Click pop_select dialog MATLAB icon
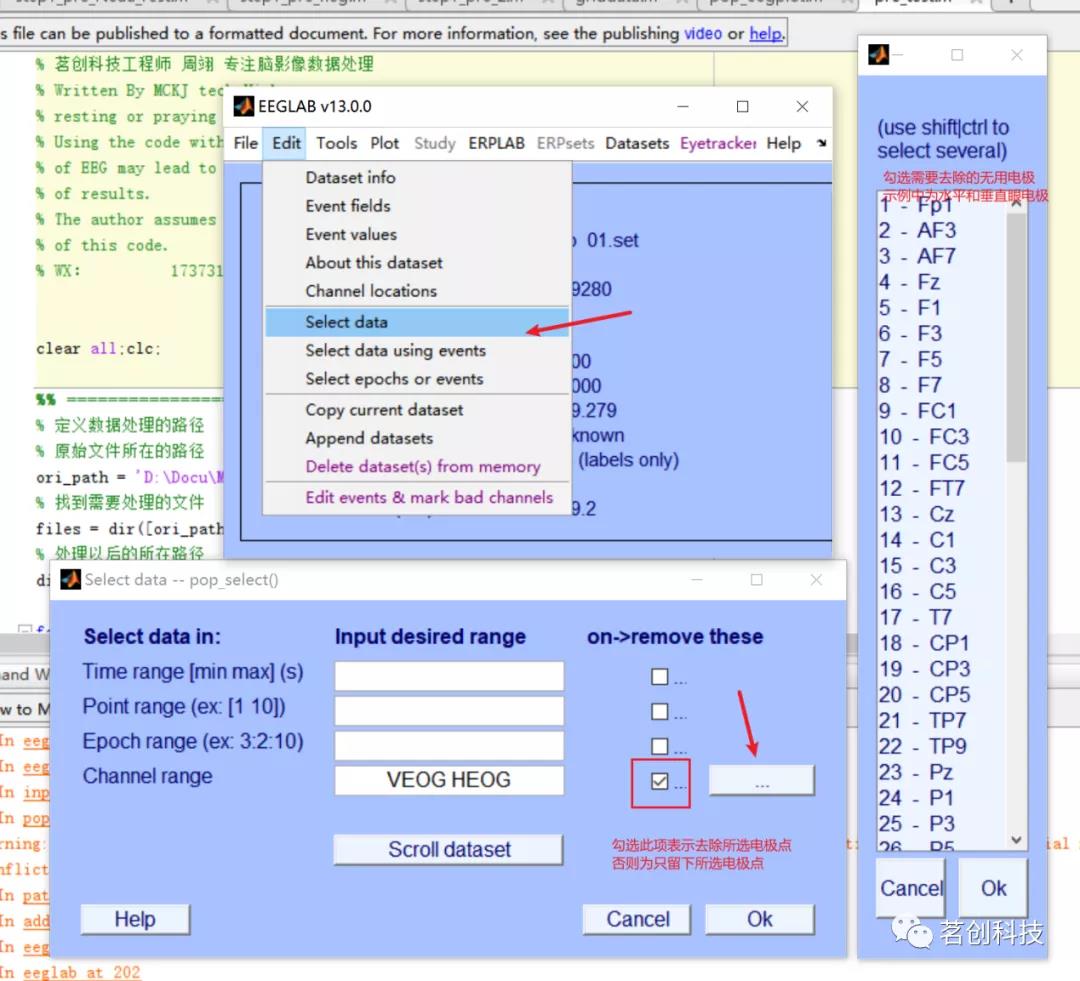 (x=70, y=579)
